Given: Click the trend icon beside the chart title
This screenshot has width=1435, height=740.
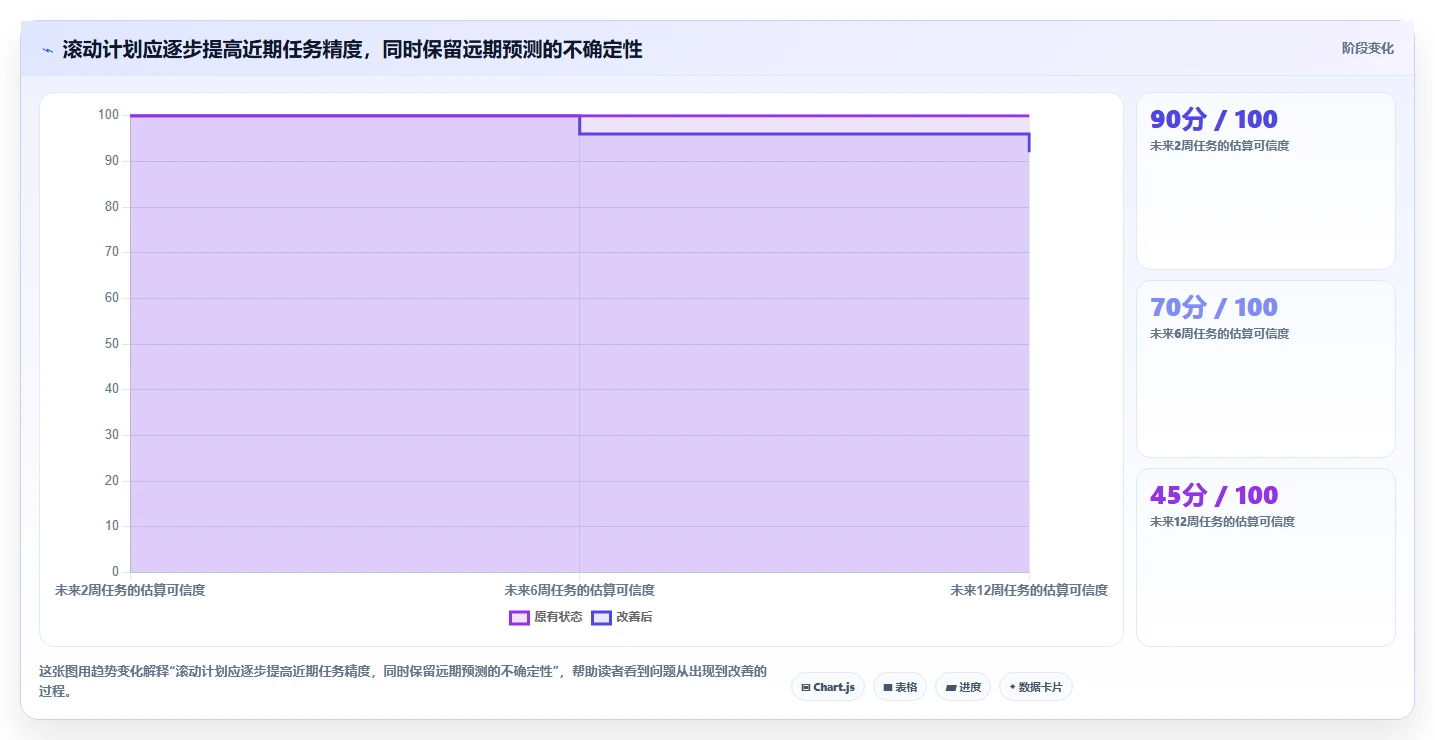Looking at the screenshot, I should tap(47, 50).
